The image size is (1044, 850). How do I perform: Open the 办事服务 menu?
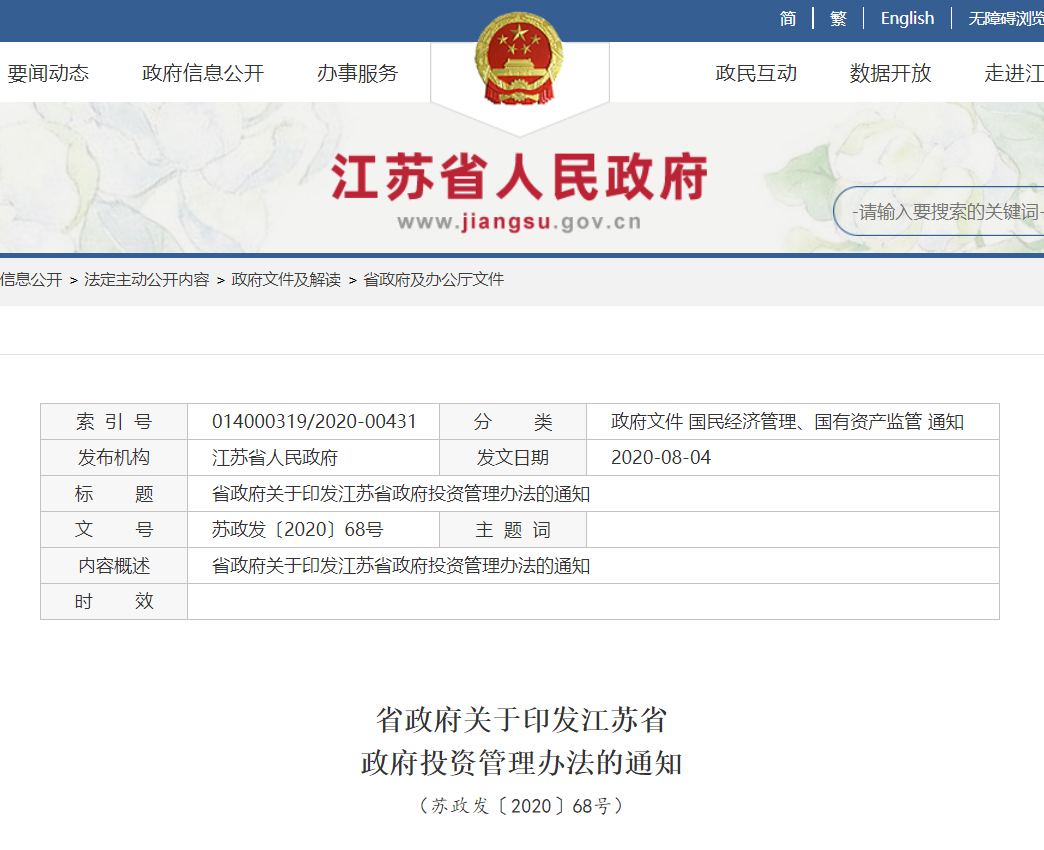point(358,73)
